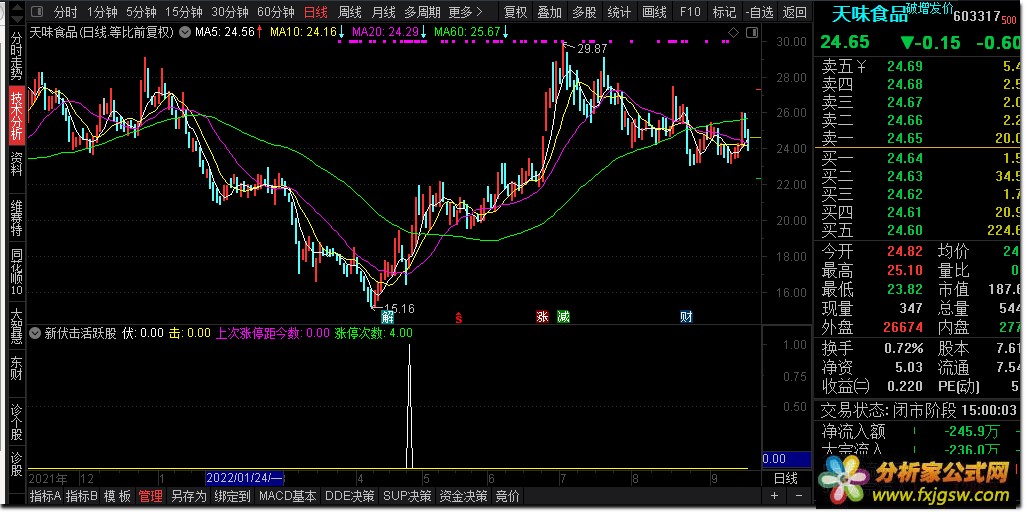Click the 多股 multi-stock button
The image size is (1026, 512).
pyautogui.click(x=584, y=12)
